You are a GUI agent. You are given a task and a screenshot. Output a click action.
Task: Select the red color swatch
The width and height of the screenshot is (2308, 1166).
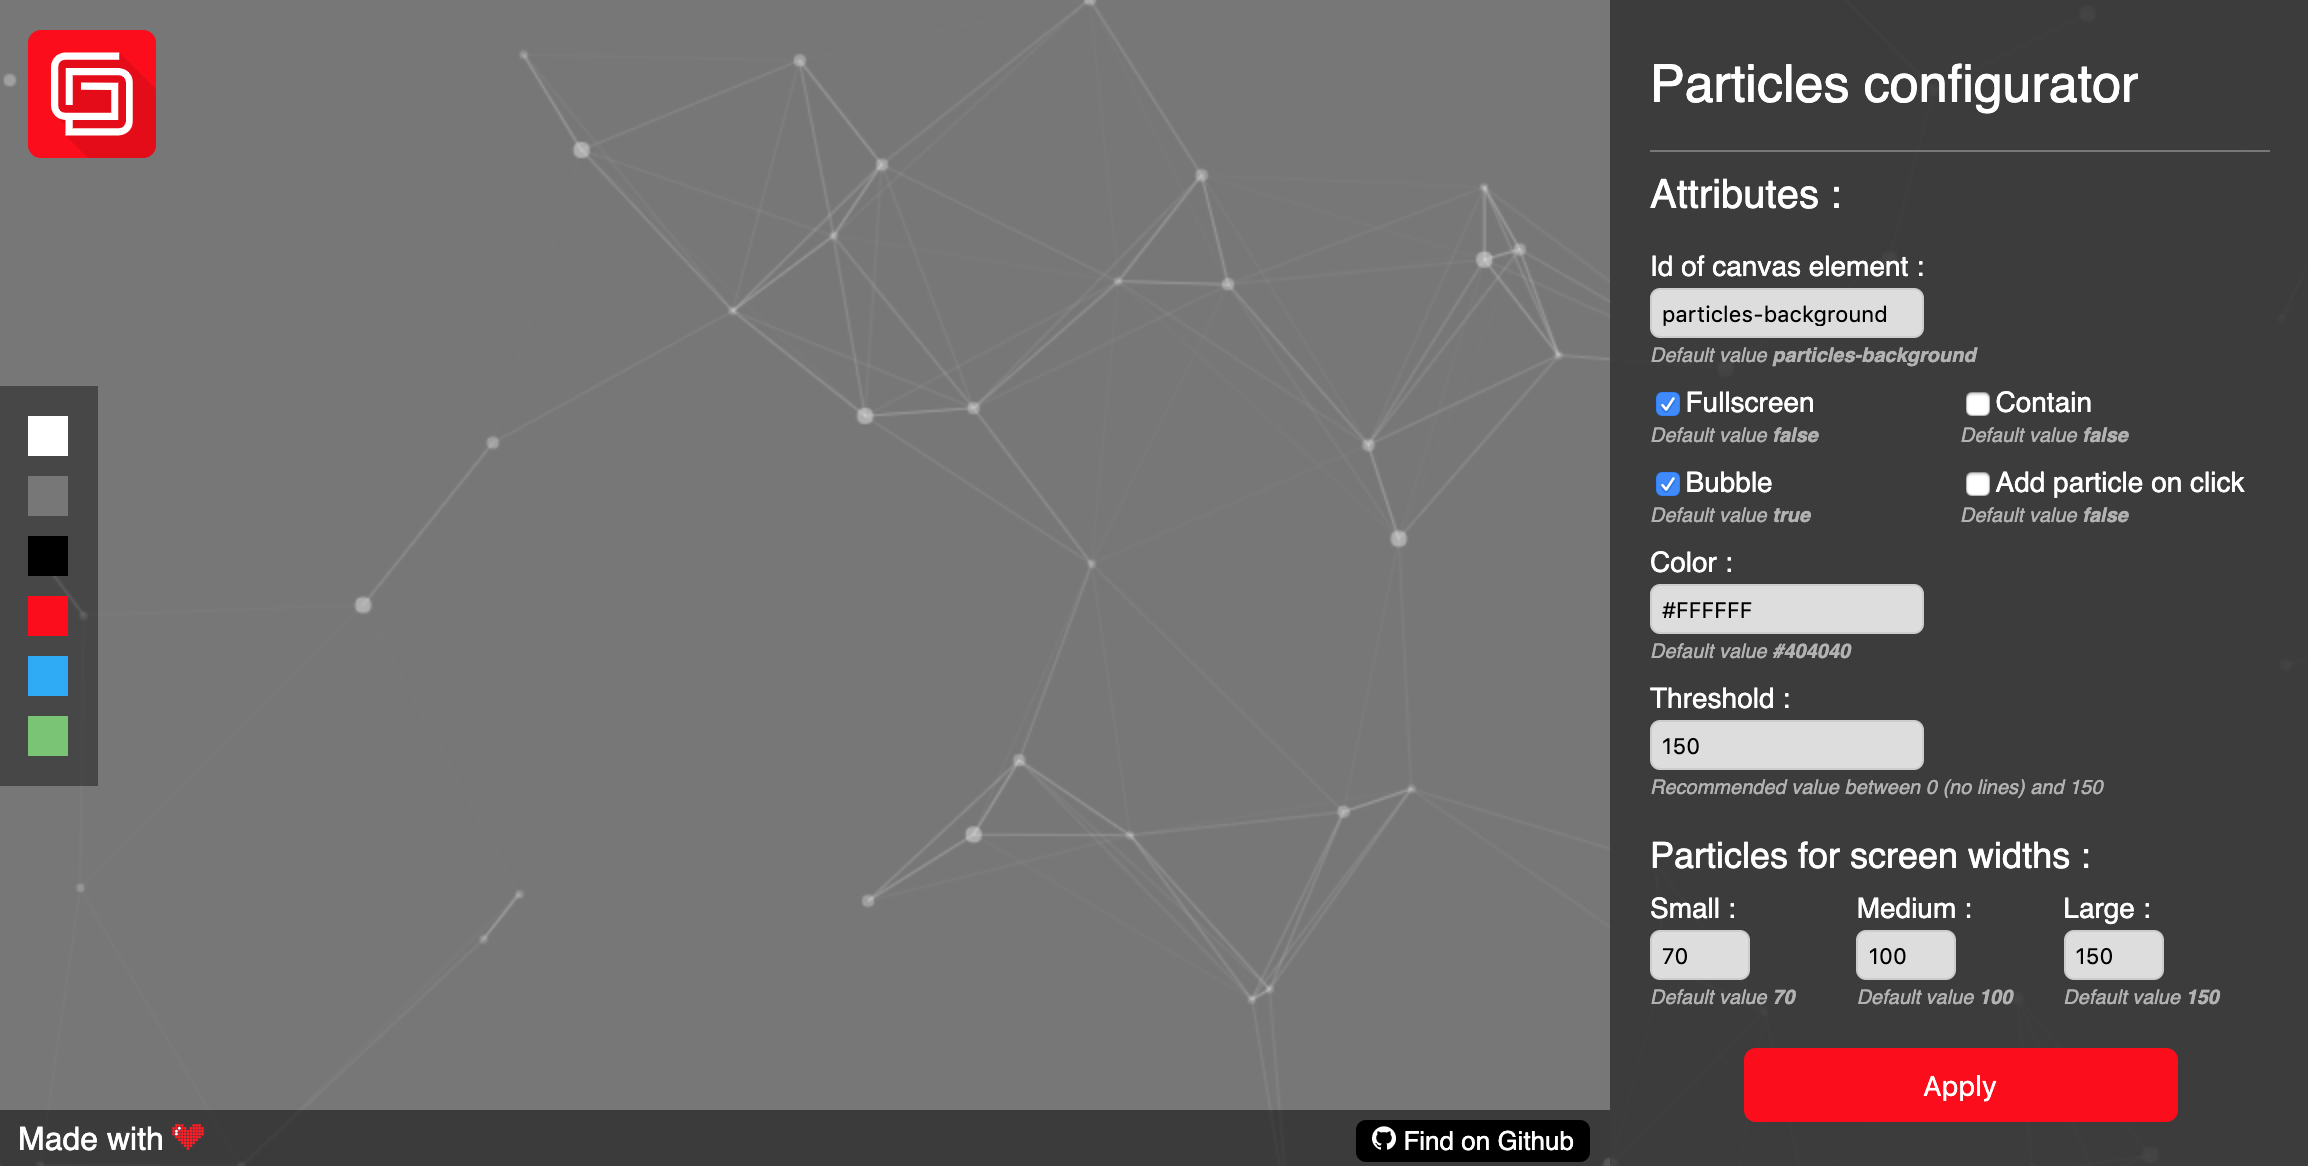[x=47, y=616]
